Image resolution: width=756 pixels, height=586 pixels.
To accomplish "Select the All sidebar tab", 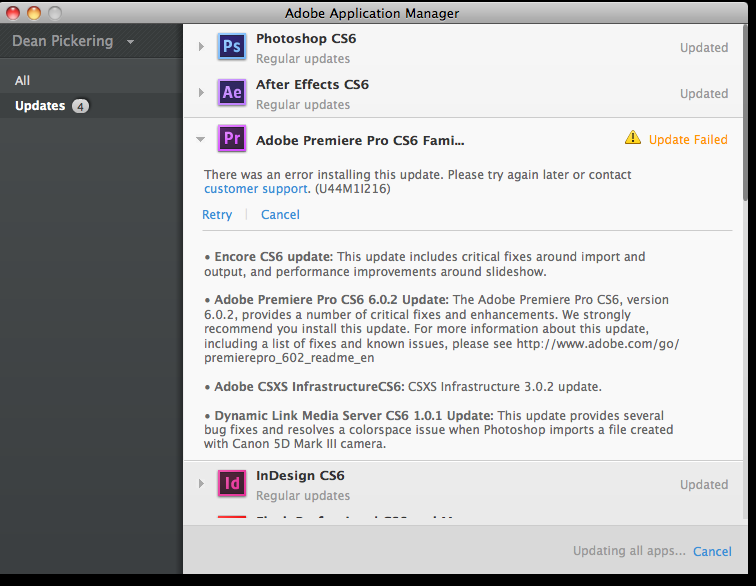I will point(23,80).
